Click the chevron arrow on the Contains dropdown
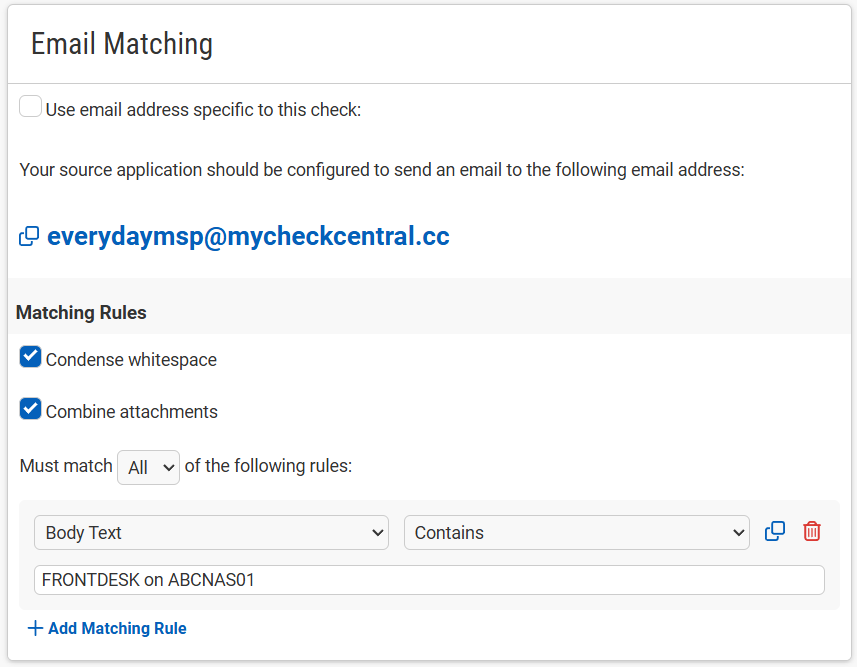The image size is (857, 667). (x=738, y=533)
